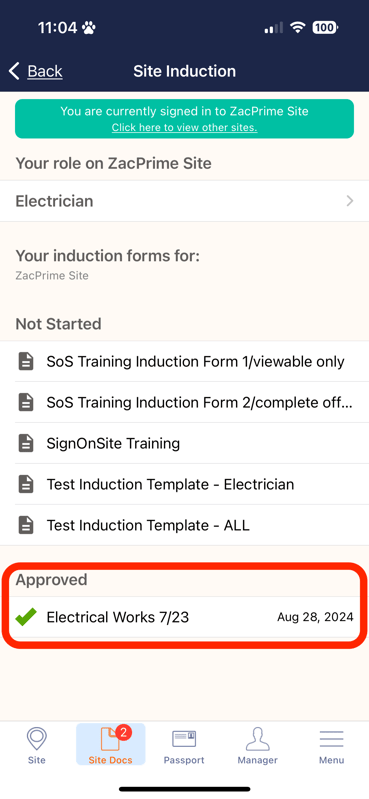Tap the Aug 28, 2024 approval date
Viewport: 369px width, 799px height.
[315, 617]
